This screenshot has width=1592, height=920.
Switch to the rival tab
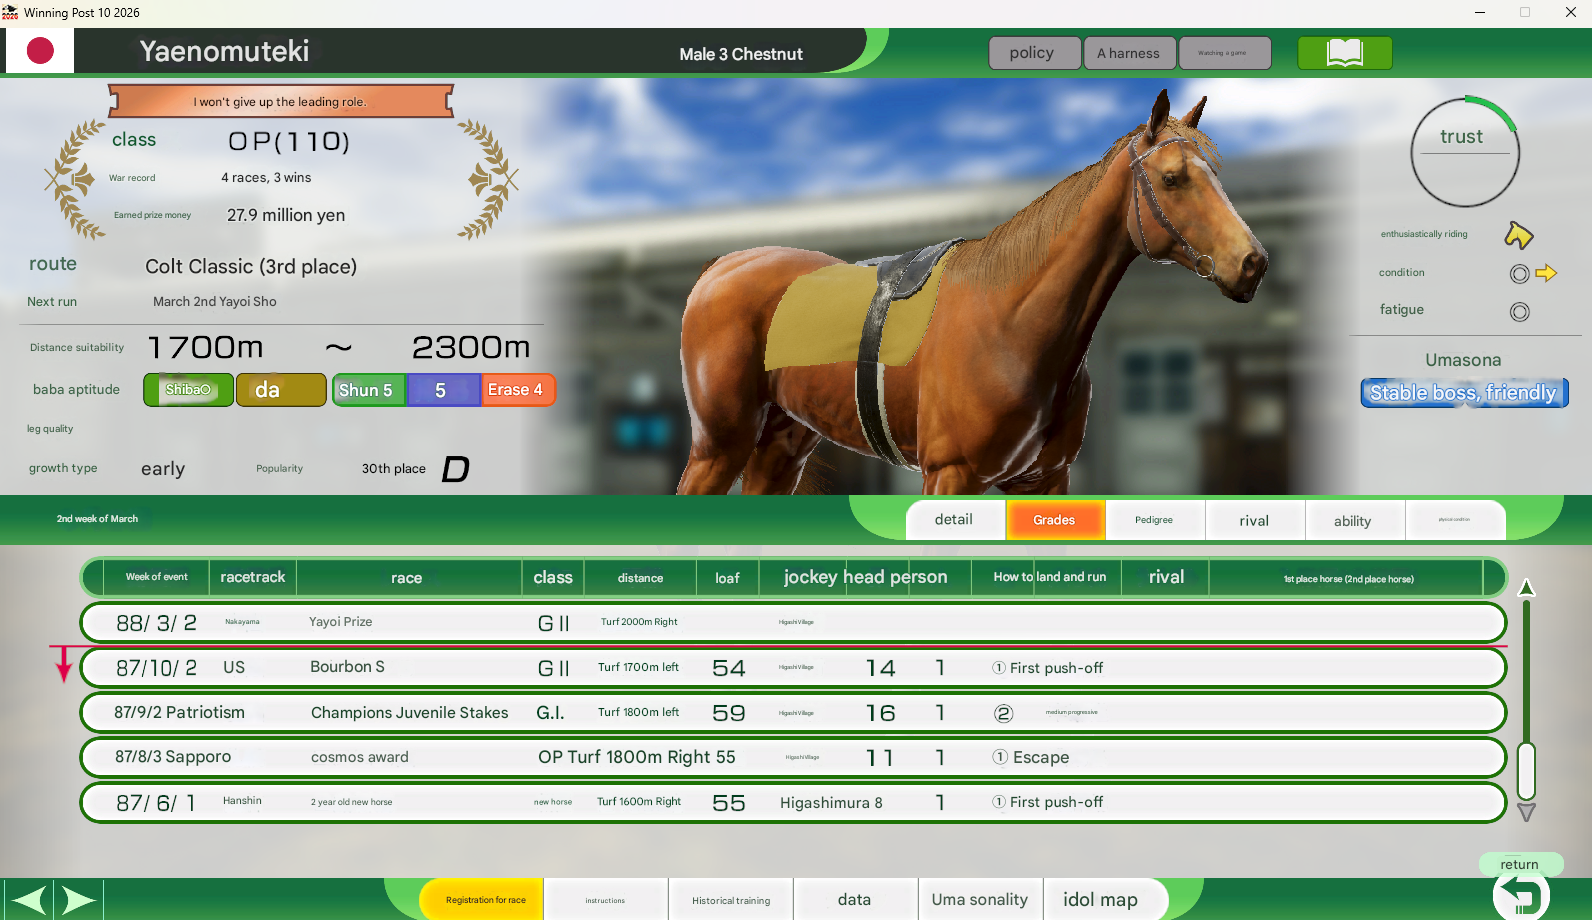click(1254, 520)
